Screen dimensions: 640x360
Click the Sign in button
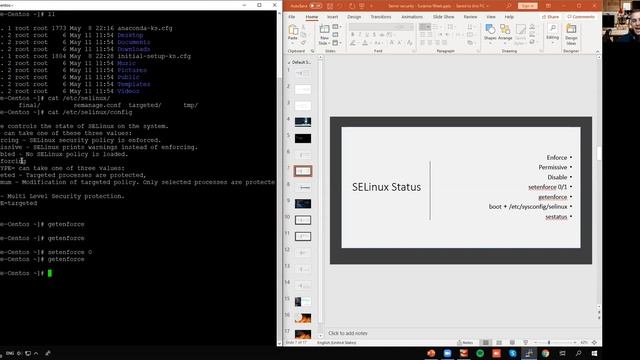click(527, 6)
